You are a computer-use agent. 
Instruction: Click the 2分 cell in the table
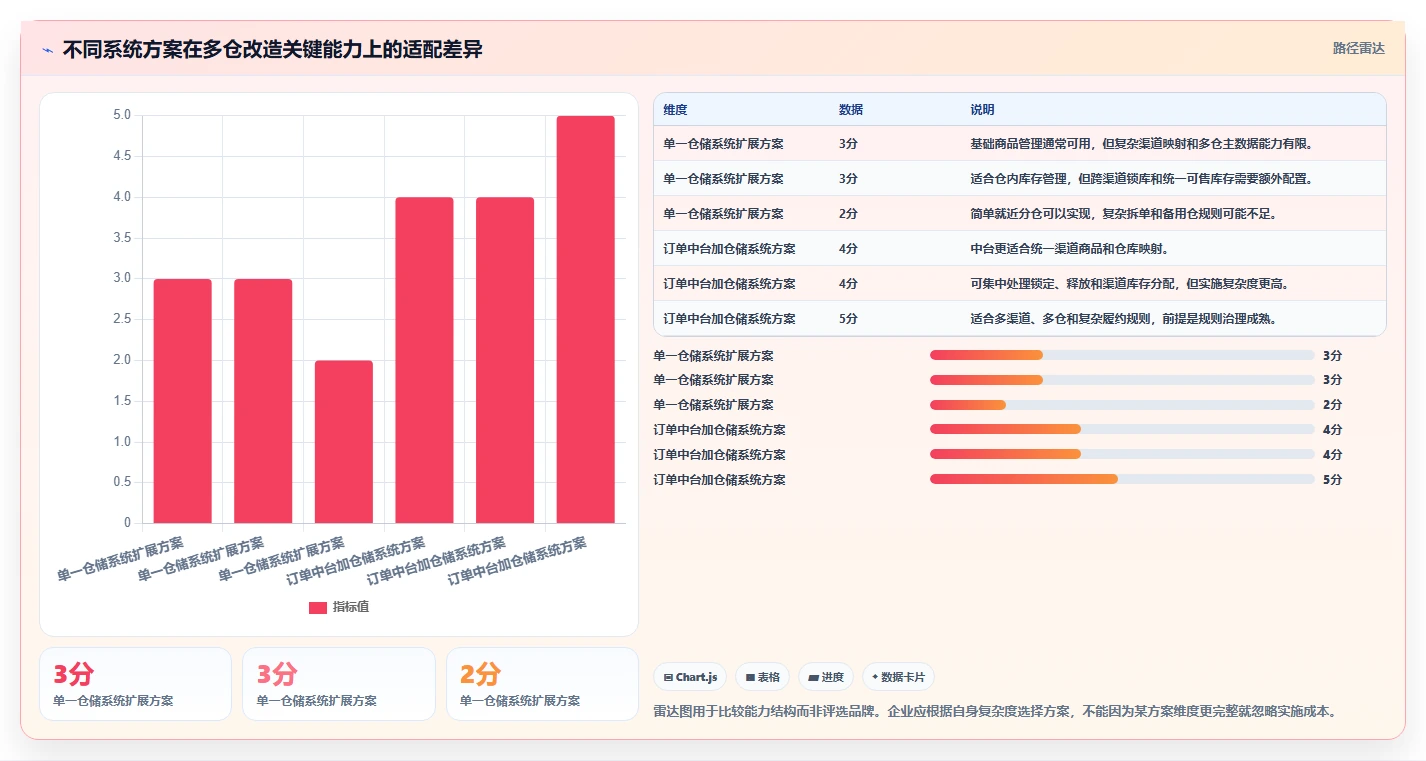click(x=848, y=214)
